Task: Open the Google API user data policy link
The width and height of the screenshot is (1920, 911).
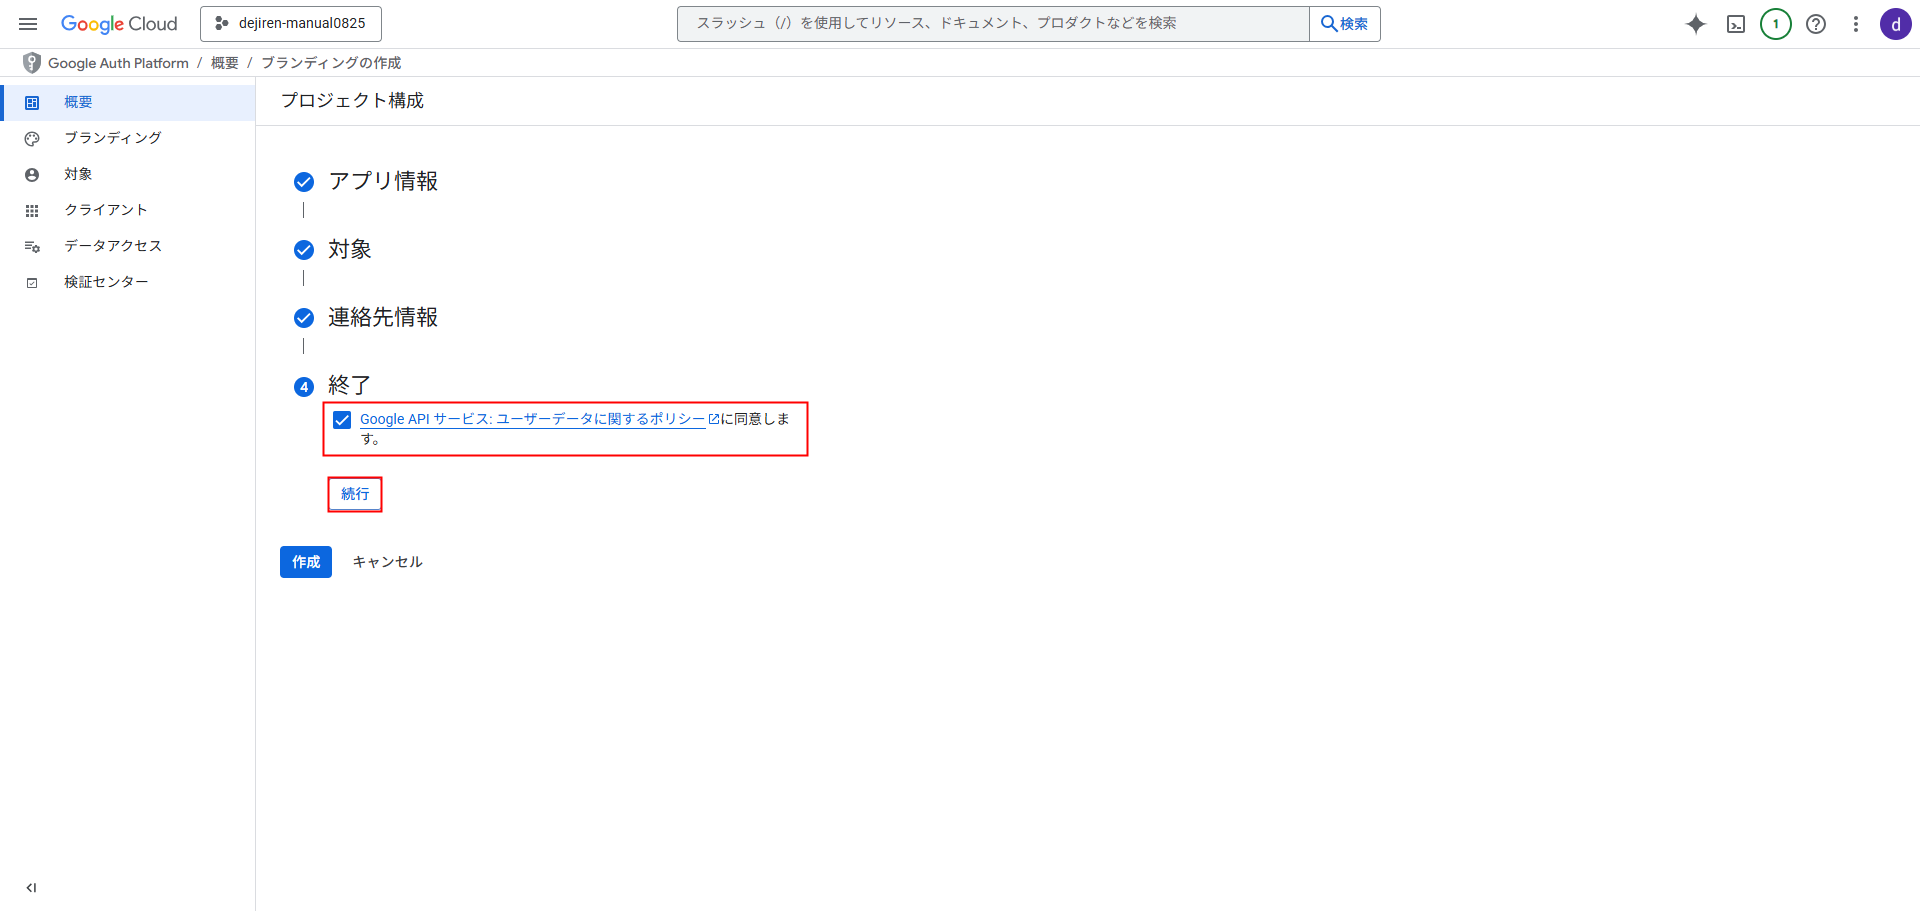Action: [532, 419]
